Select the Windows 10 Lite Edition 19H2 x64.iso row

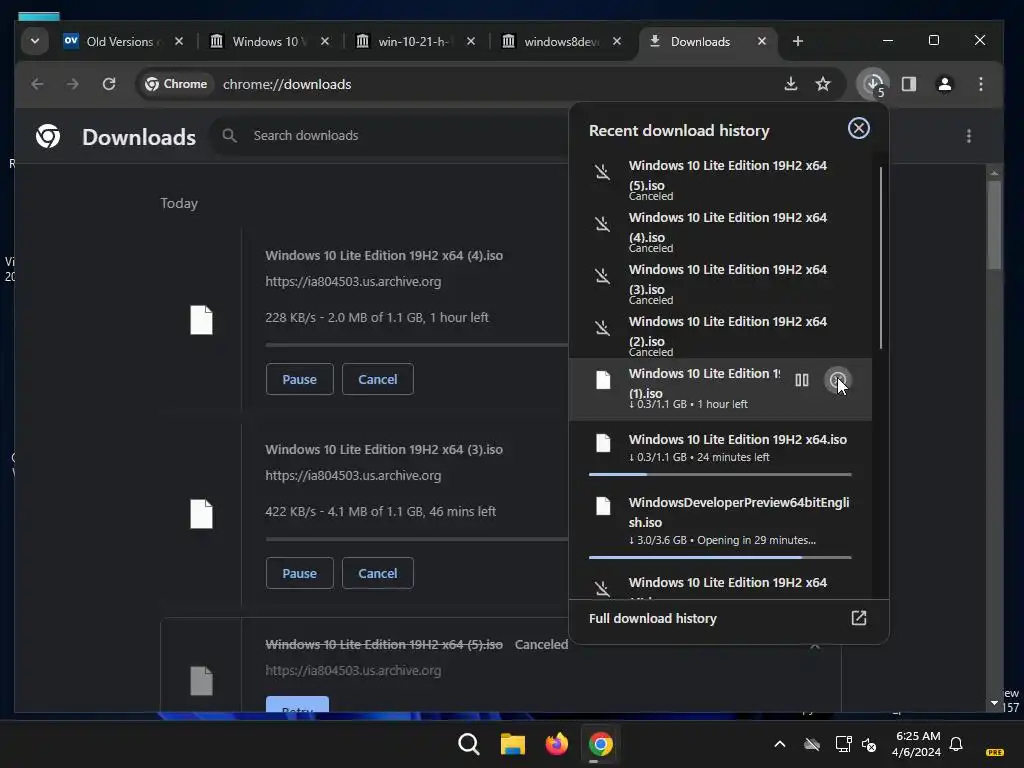click(x=720, y=451)
